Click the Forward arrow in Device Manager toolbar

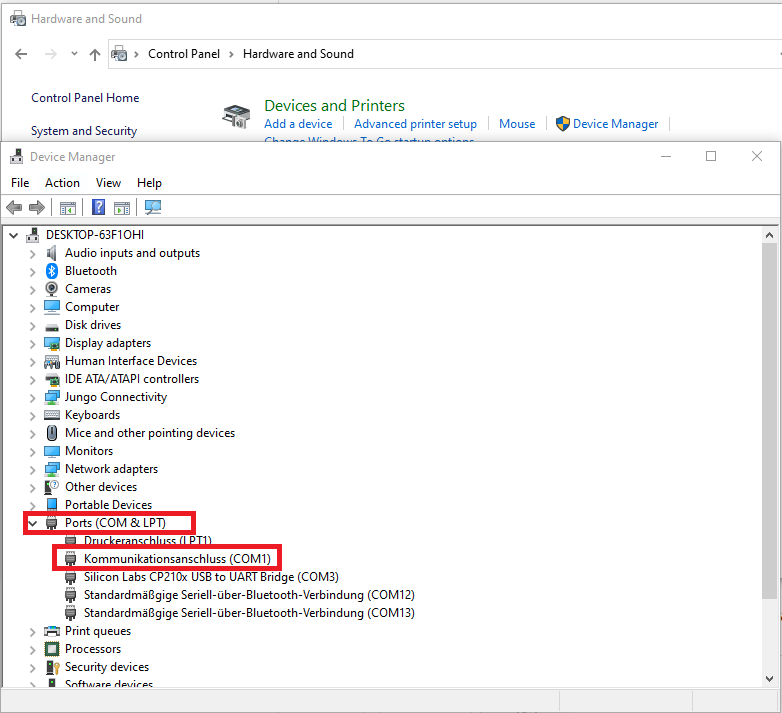pos(37,207)
